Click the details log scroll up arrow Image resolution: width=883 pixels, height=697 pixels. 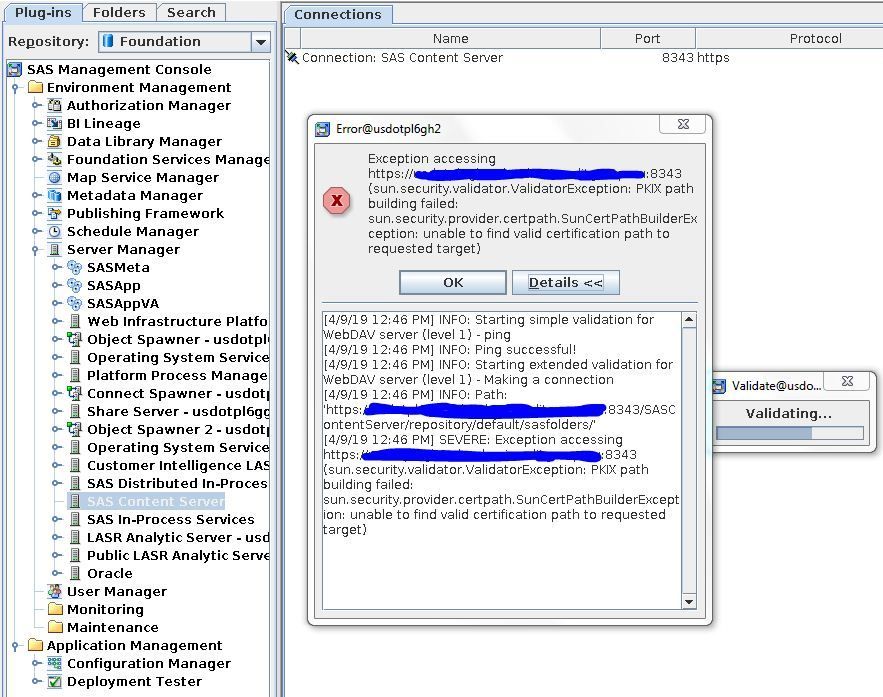pos(689,320)
